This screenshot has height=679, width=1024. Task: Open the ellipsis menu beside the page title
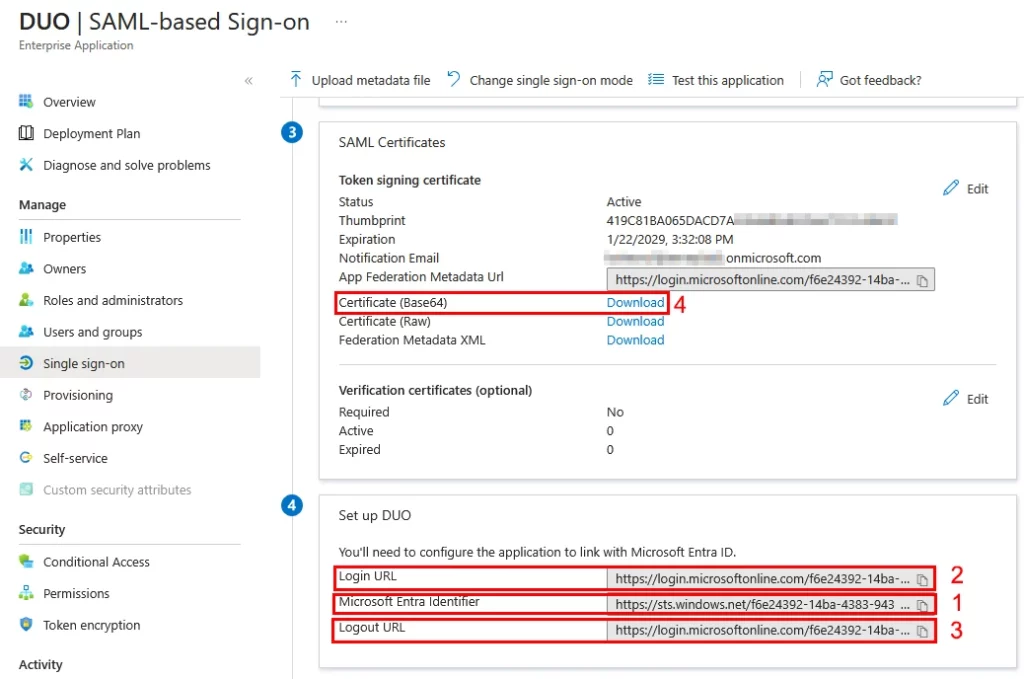tap(341, 22)
